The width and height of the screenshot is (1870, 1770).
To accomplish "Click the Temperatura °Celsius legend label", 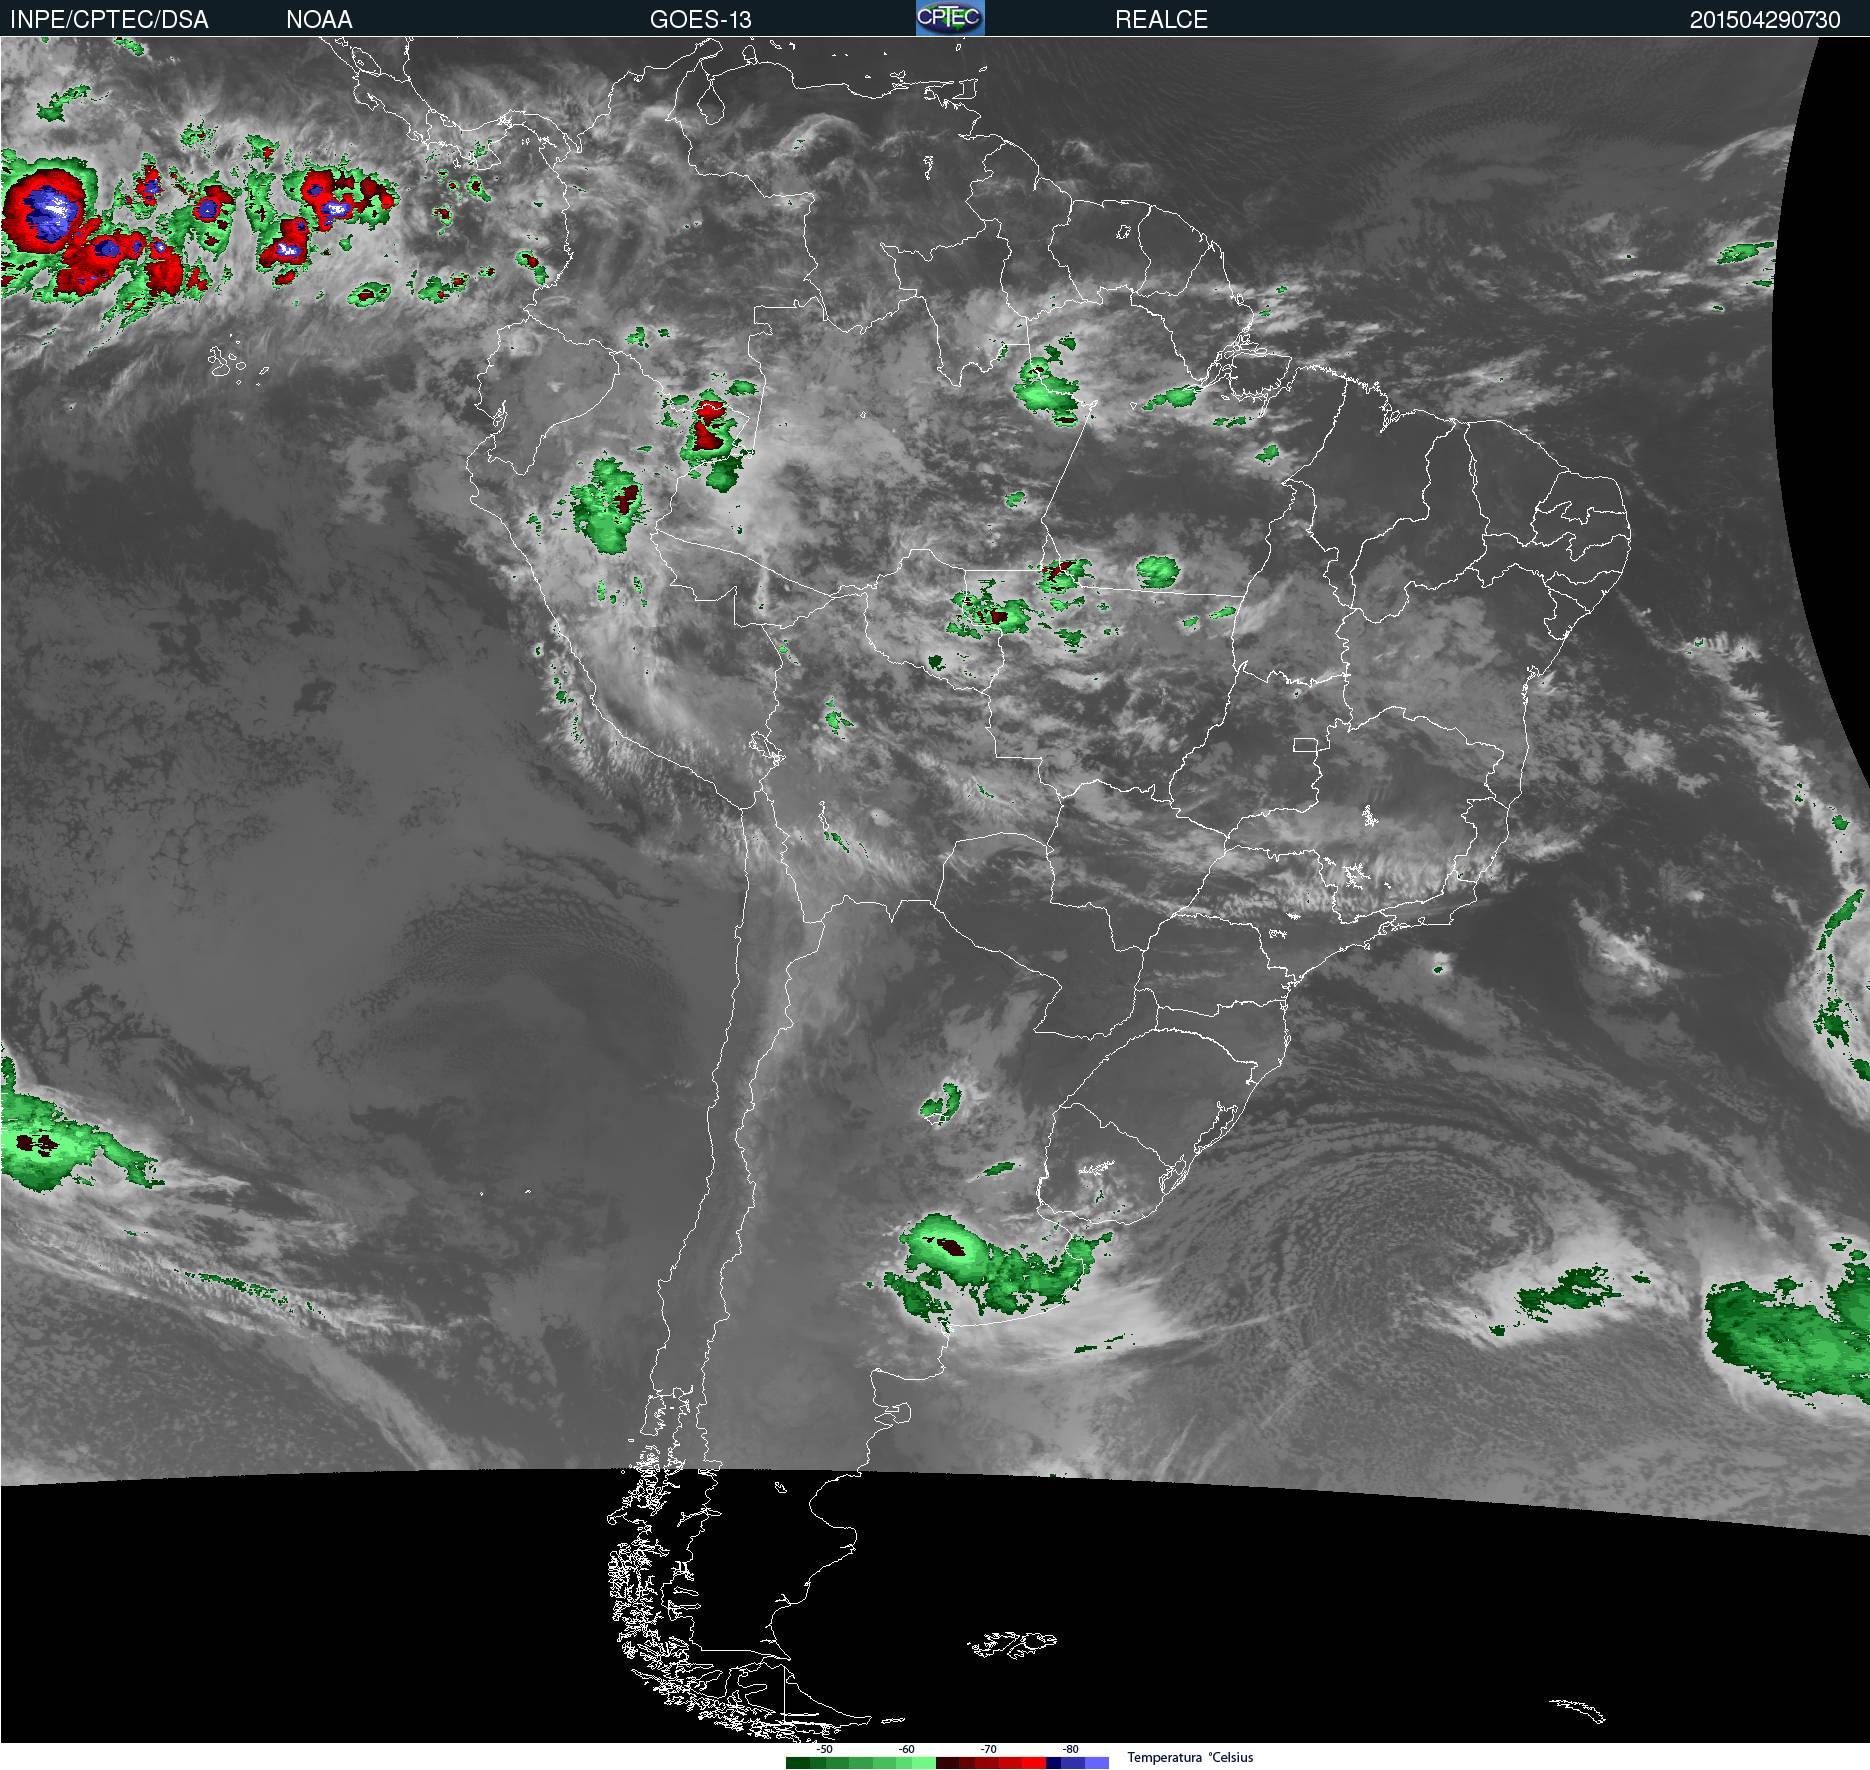I will [1190, 1757].
